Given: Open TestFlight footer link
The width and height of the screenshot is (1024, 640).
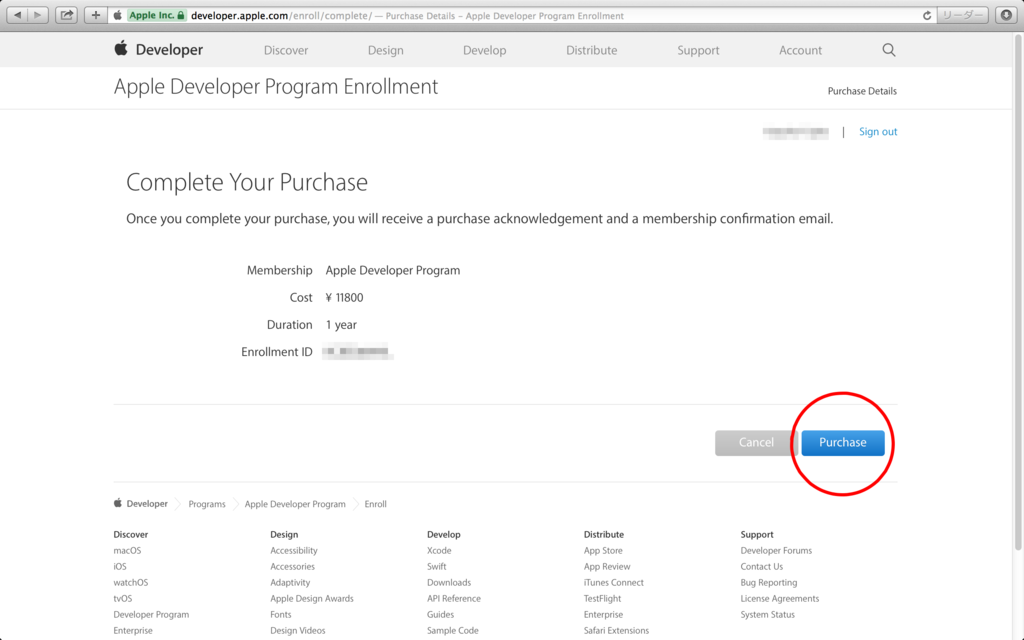Looking at the screenshot, I should 602,598.
